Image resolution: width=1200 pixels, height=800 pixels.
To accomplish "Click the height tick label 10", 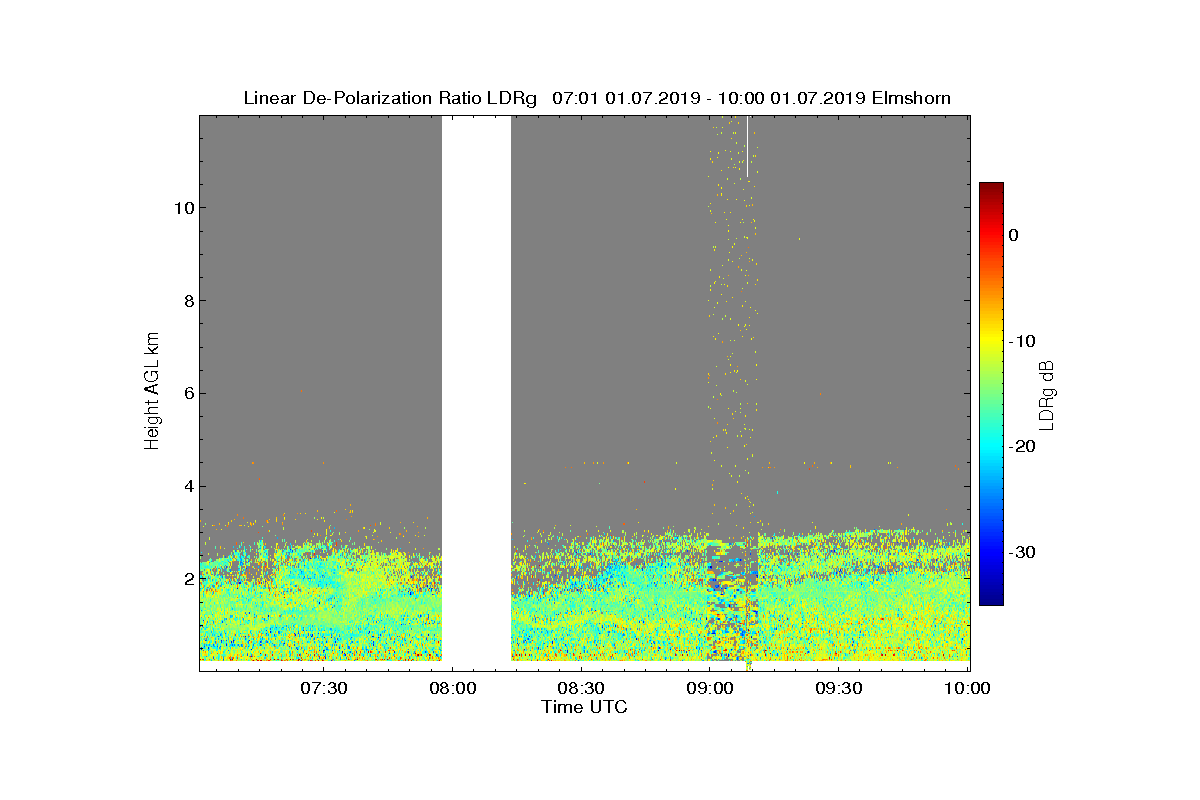I will pos(184,208).
